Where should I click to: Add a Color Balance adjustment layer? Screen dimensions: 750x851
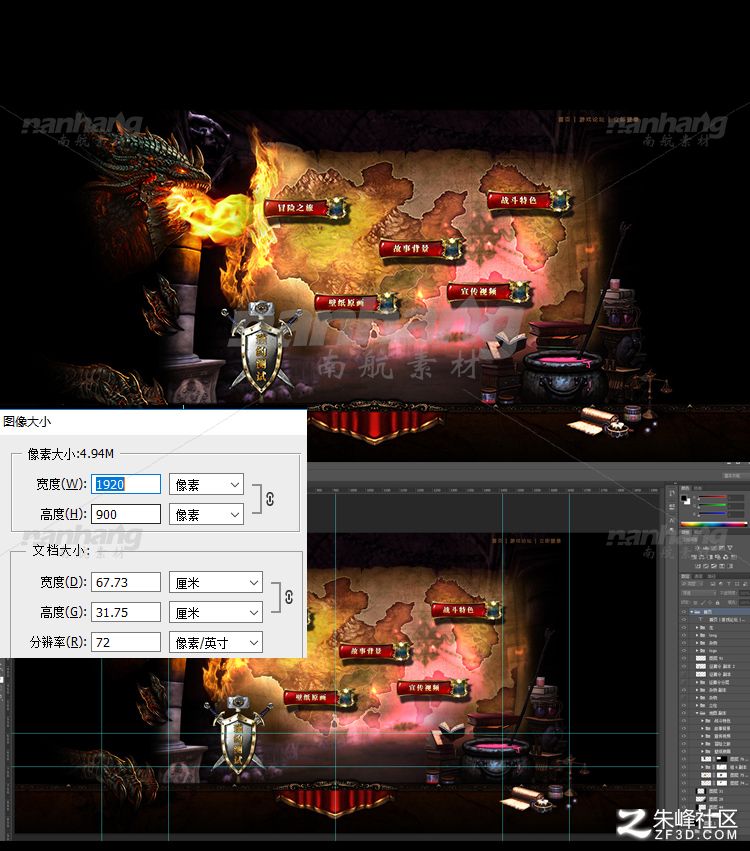701,557
